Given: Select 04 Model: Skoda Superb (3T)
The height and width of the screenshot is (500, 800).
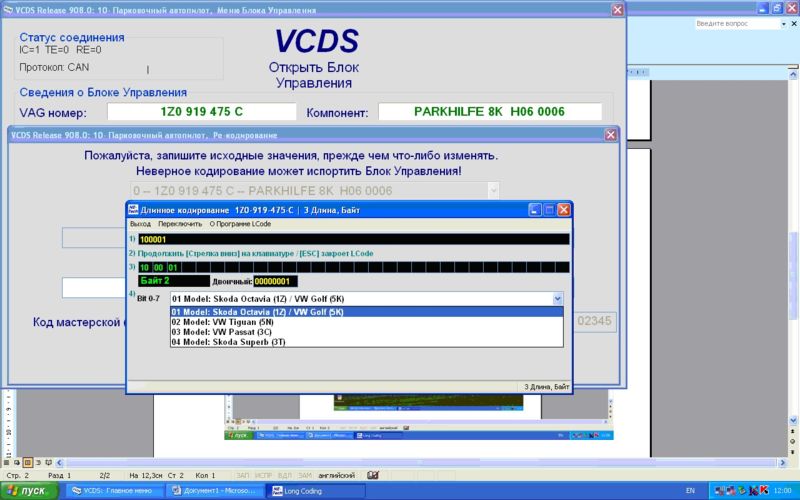Looking at the screenshot, I should tap(366, 342).
